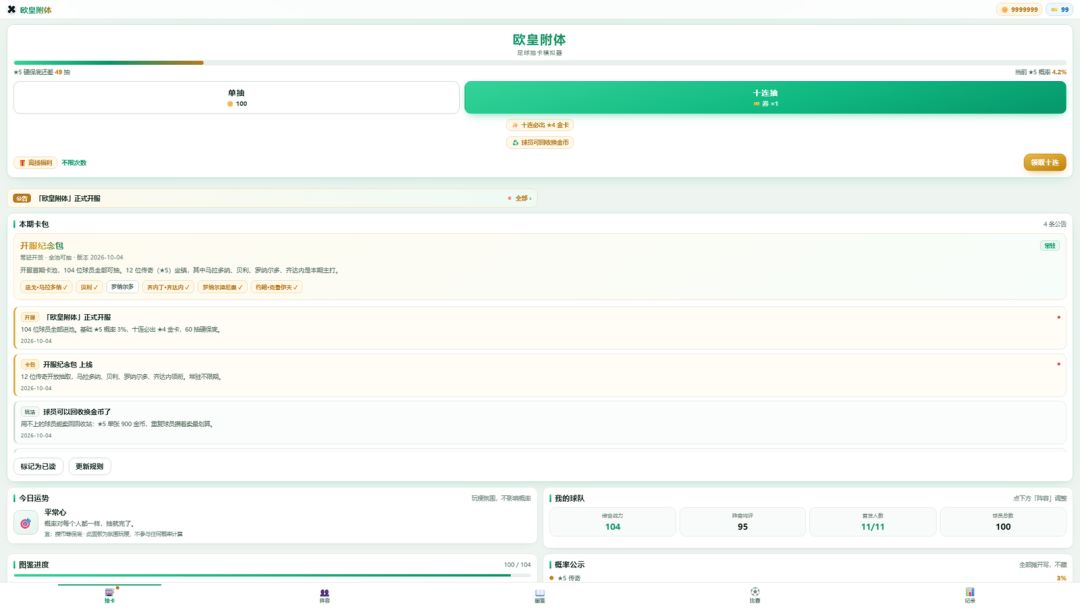Click the 4 条公告 count text

[1055, 224]
